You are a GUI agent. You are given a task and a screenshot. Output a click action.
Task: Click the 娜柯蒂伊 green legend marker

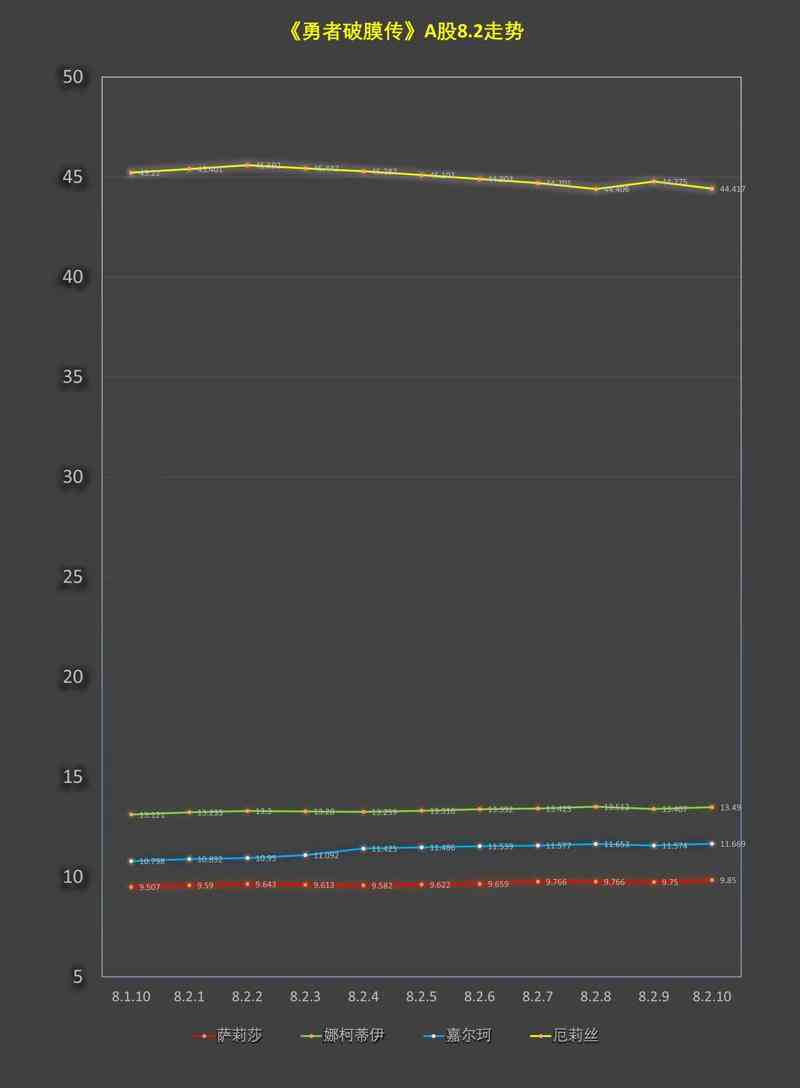point(311,1036)
